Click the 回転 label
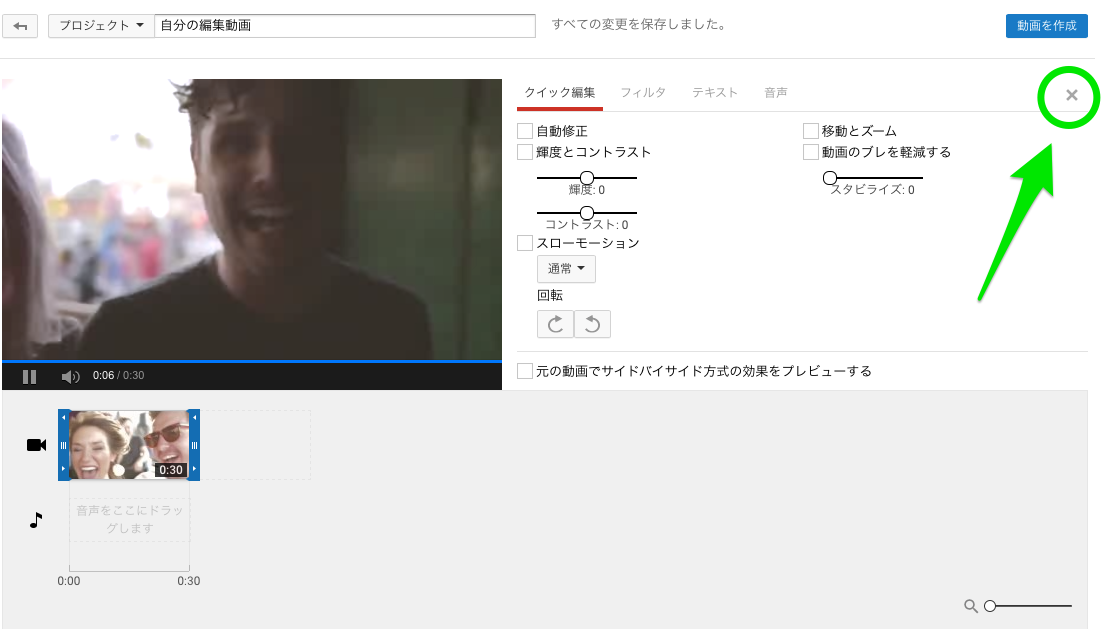The width and height of the screenshot is (1101, 629). tap(550, 296)
